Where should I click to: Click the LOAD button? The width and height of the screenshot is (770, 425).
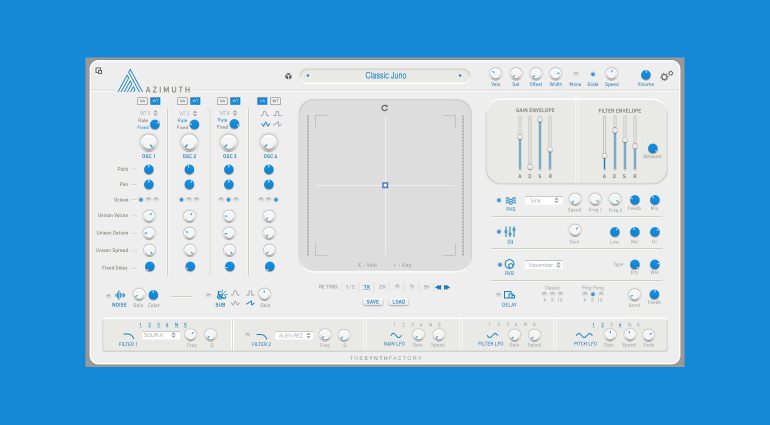pos(399,302)
